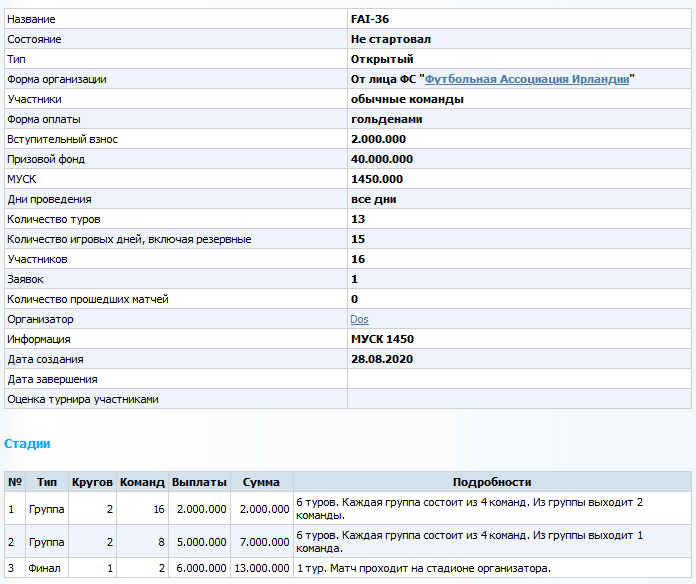Open organizer Dos profile link

click(359, 320)
